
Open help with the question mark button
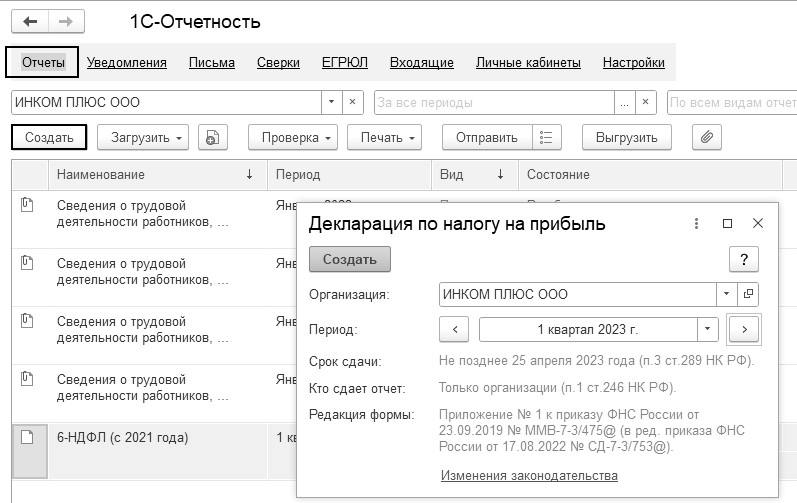pyautogui.click(x=744, y=259)
